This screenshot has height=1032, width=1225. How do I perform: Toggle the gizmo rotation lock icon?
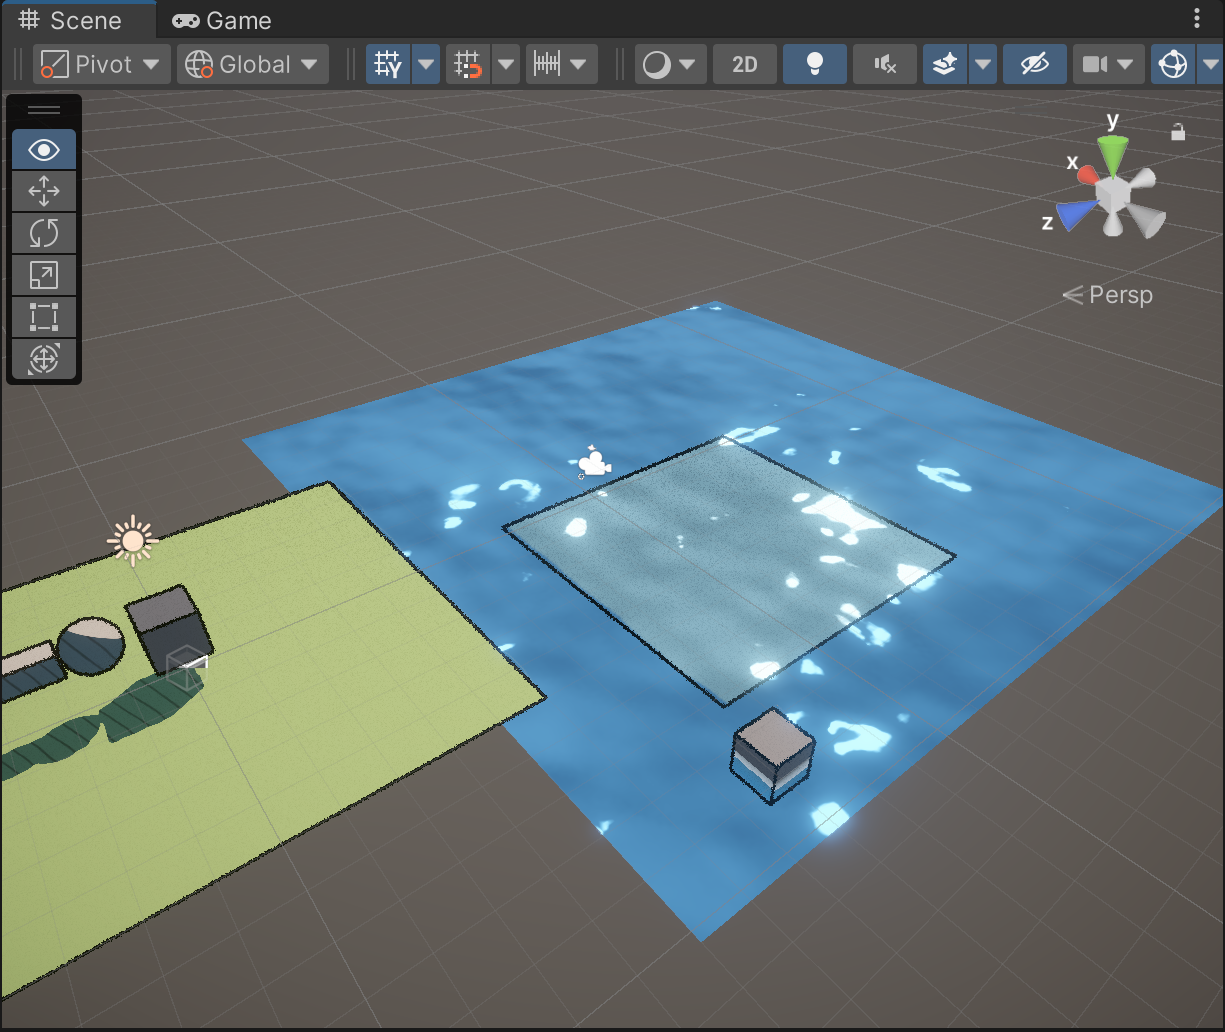pos(1178,132)
